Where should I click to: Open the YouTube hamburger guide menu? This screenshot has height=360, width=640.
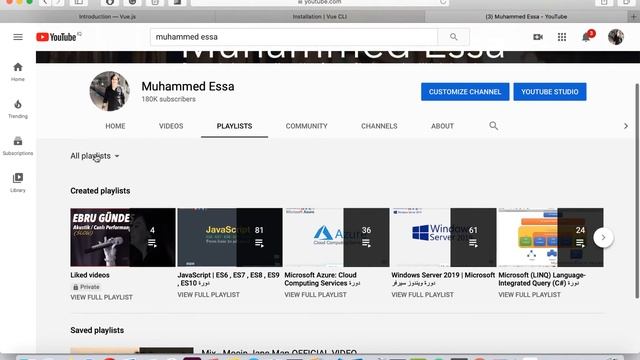tap(18, 37)
